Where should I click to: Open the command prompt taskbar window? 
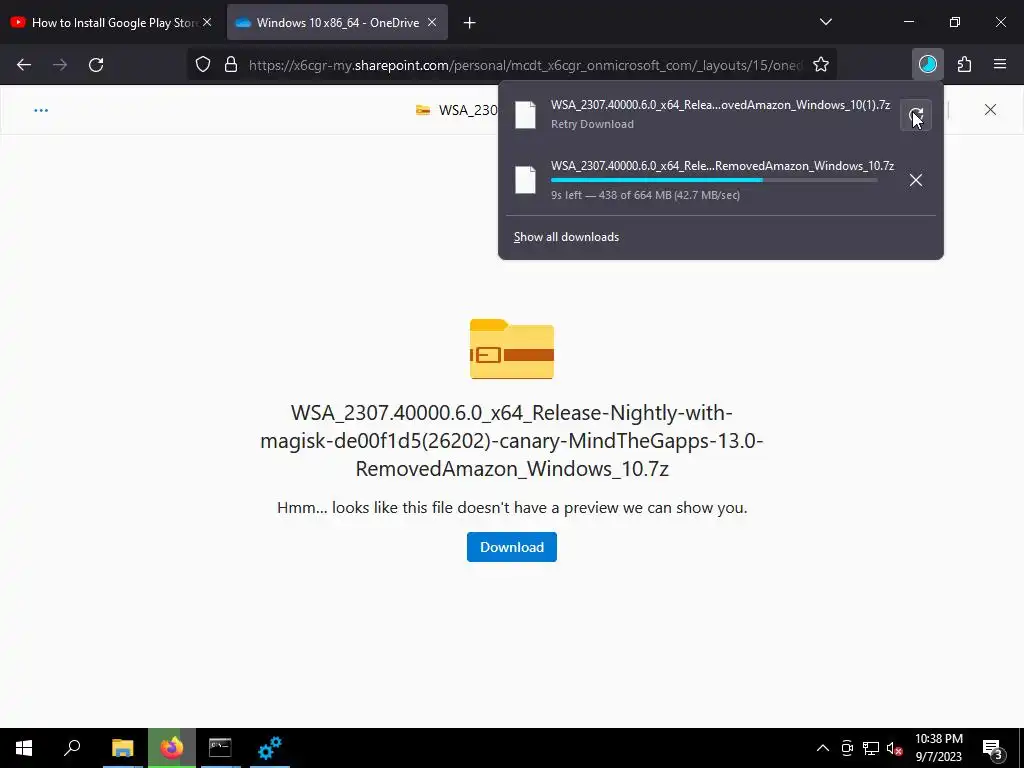221,748
